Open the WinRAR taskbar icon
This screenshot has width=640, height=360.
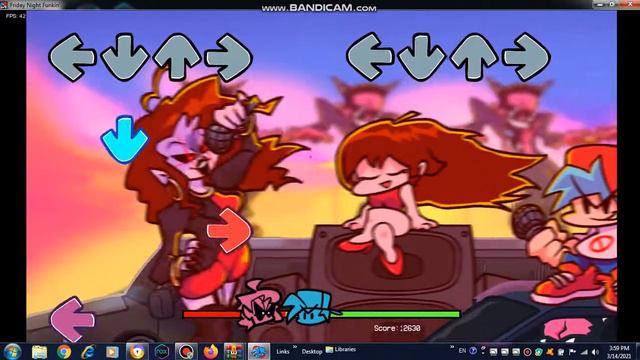pyautogui.click(x=234, y=351)
